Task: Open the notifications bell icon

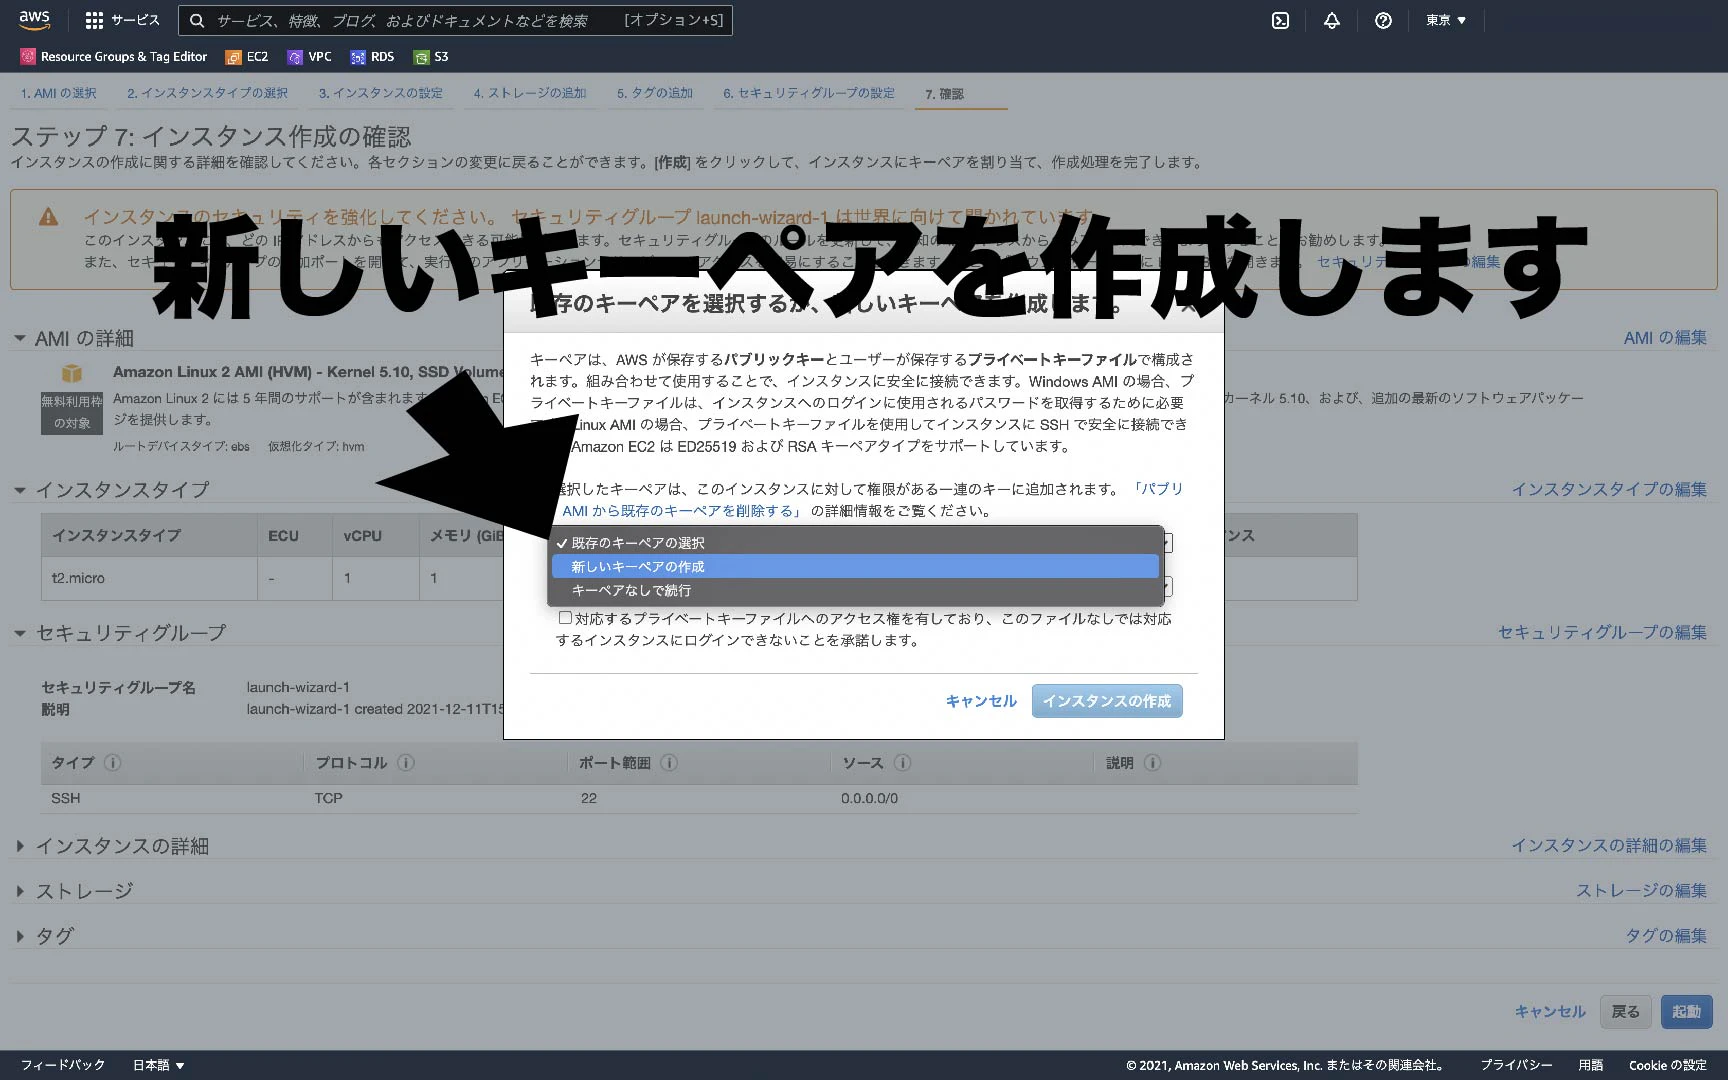Action: click(x=1332, y=20)
